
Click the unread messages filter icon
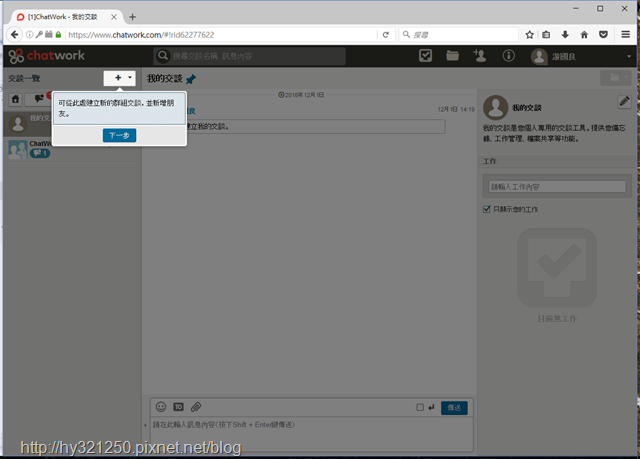point(39,99)
